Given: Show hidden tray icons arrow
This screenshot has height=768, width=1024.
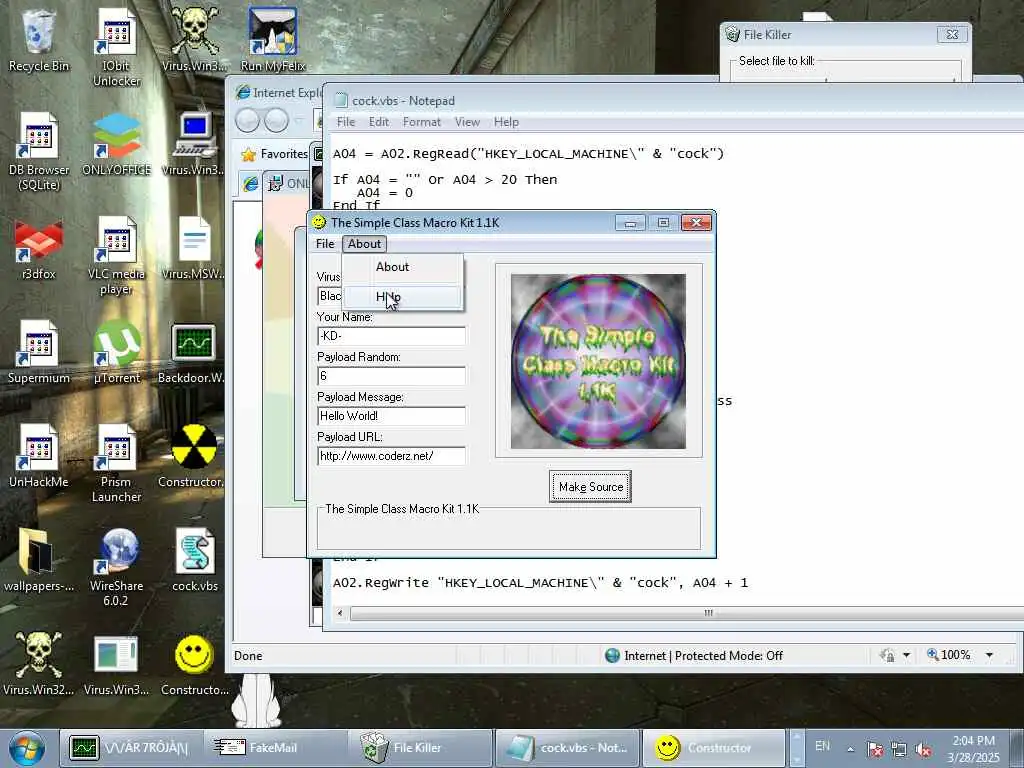Looking at the screenshot, I should tap(850, 750).
